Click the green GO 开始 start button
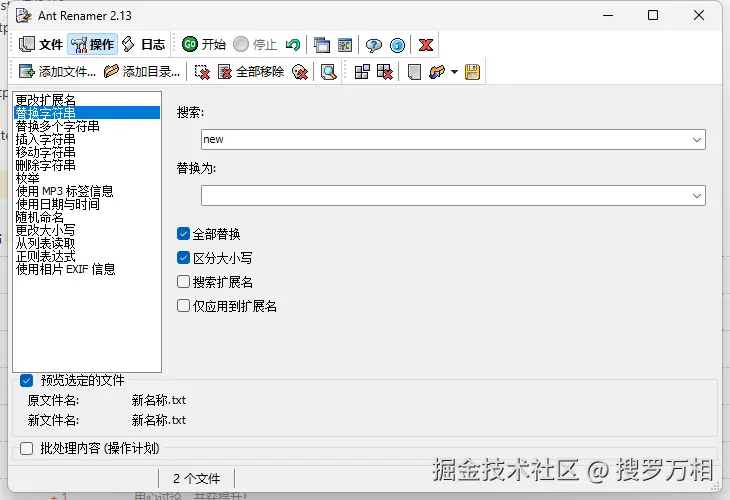 click(203, 45)
